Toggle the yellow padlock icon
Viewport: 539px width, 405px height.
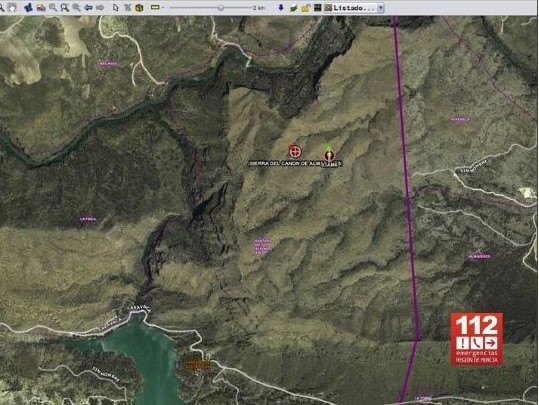(x=305, y=8)
